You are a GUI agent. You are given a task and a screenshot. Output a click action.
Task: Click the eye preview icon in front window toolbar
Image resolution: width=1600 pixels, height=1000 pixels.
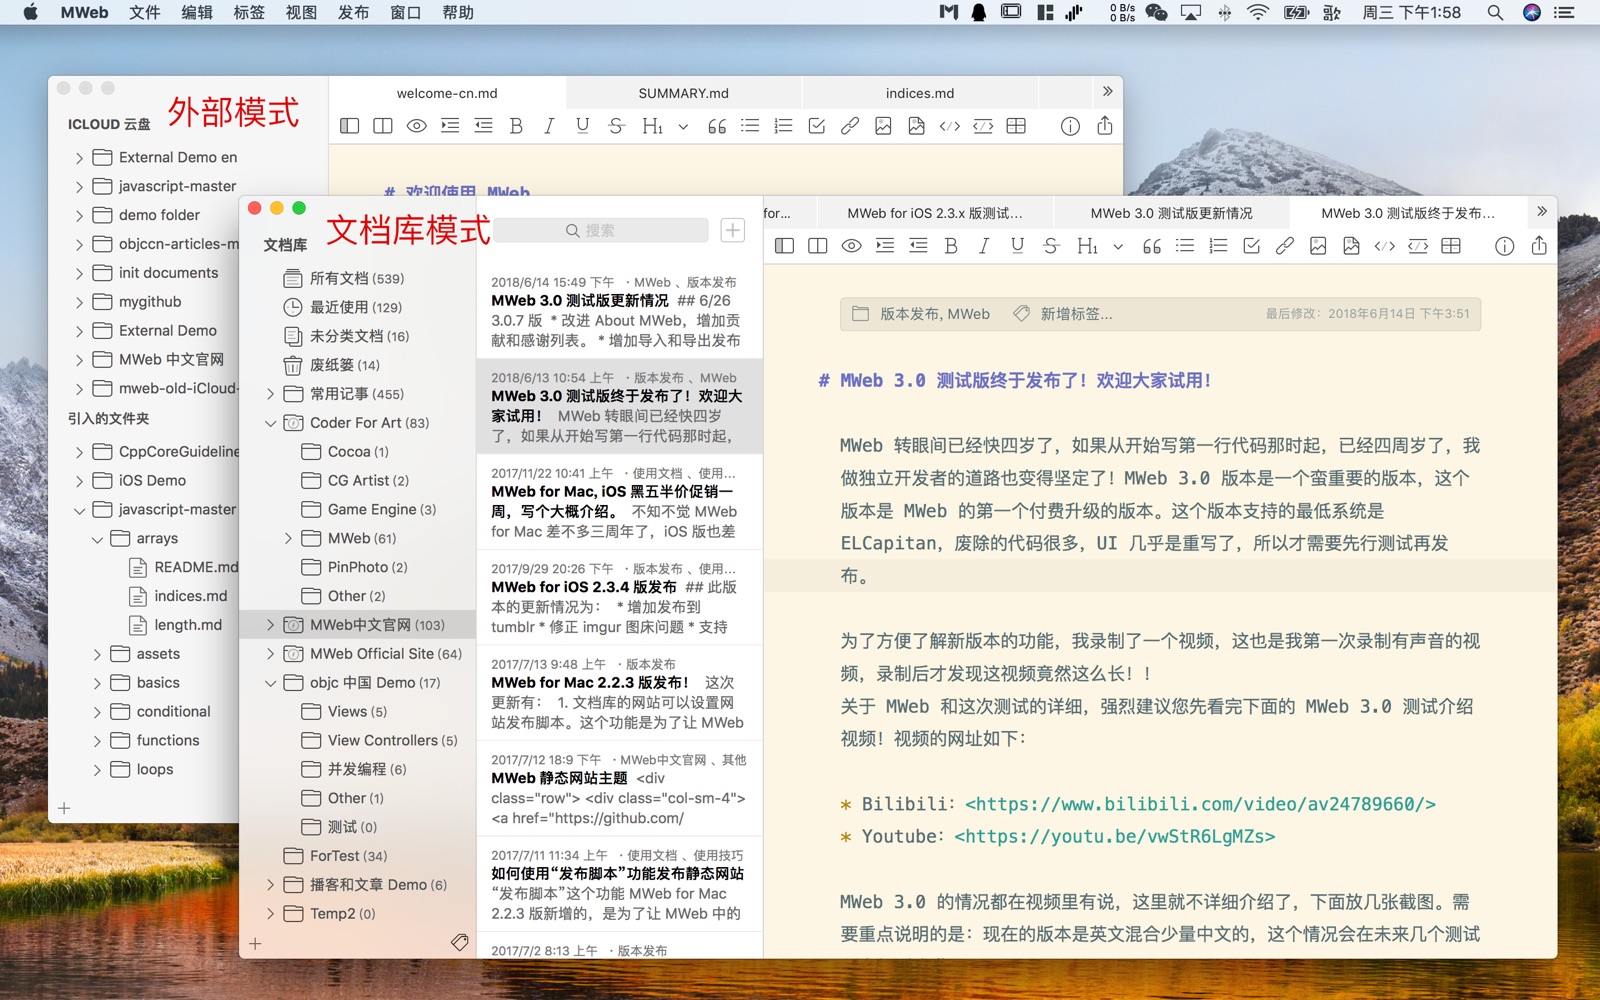tap(851, 246)
